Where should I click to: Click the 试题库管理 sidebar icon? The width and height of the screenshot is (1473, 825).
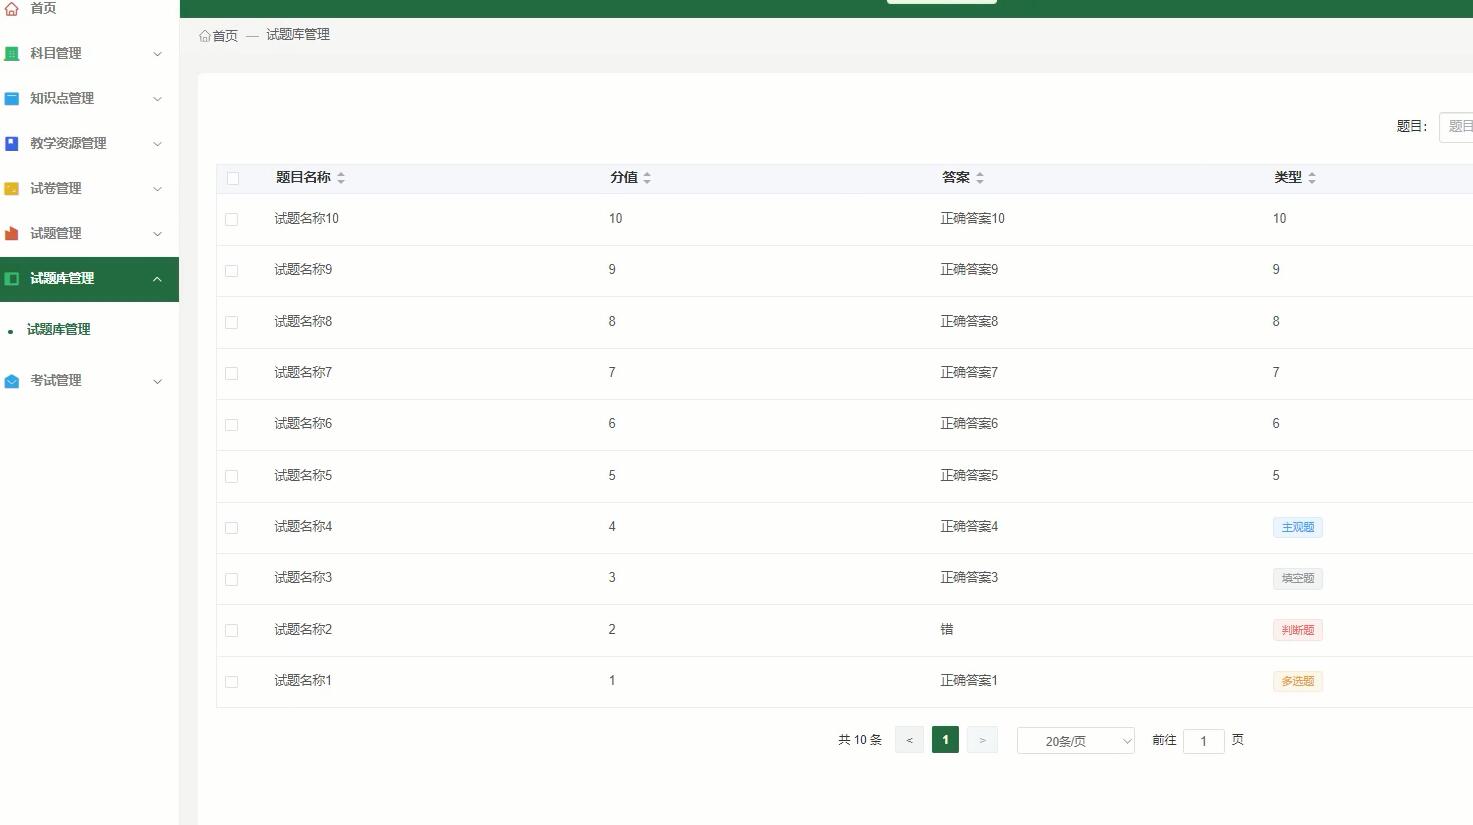pyautogui.click(x=12, y=279)
